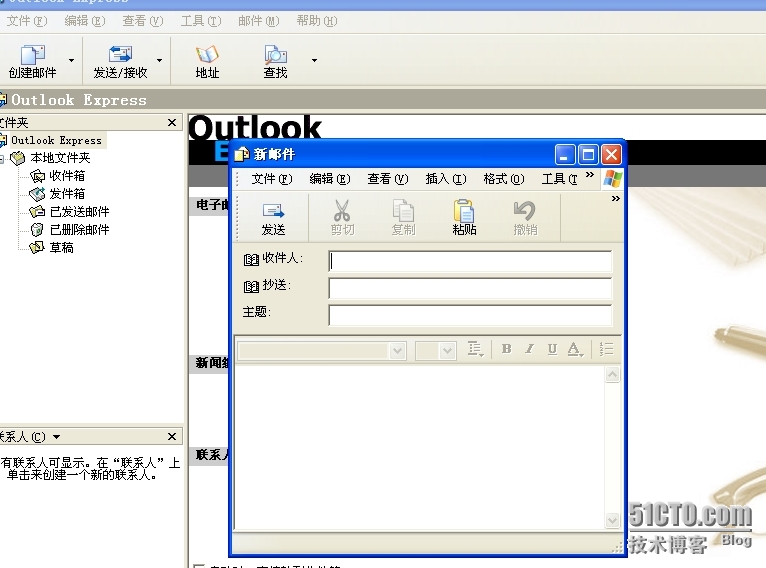Open Insert (插入) menu in New Message
Screen dimensions: 766x568
coord(446,179)
